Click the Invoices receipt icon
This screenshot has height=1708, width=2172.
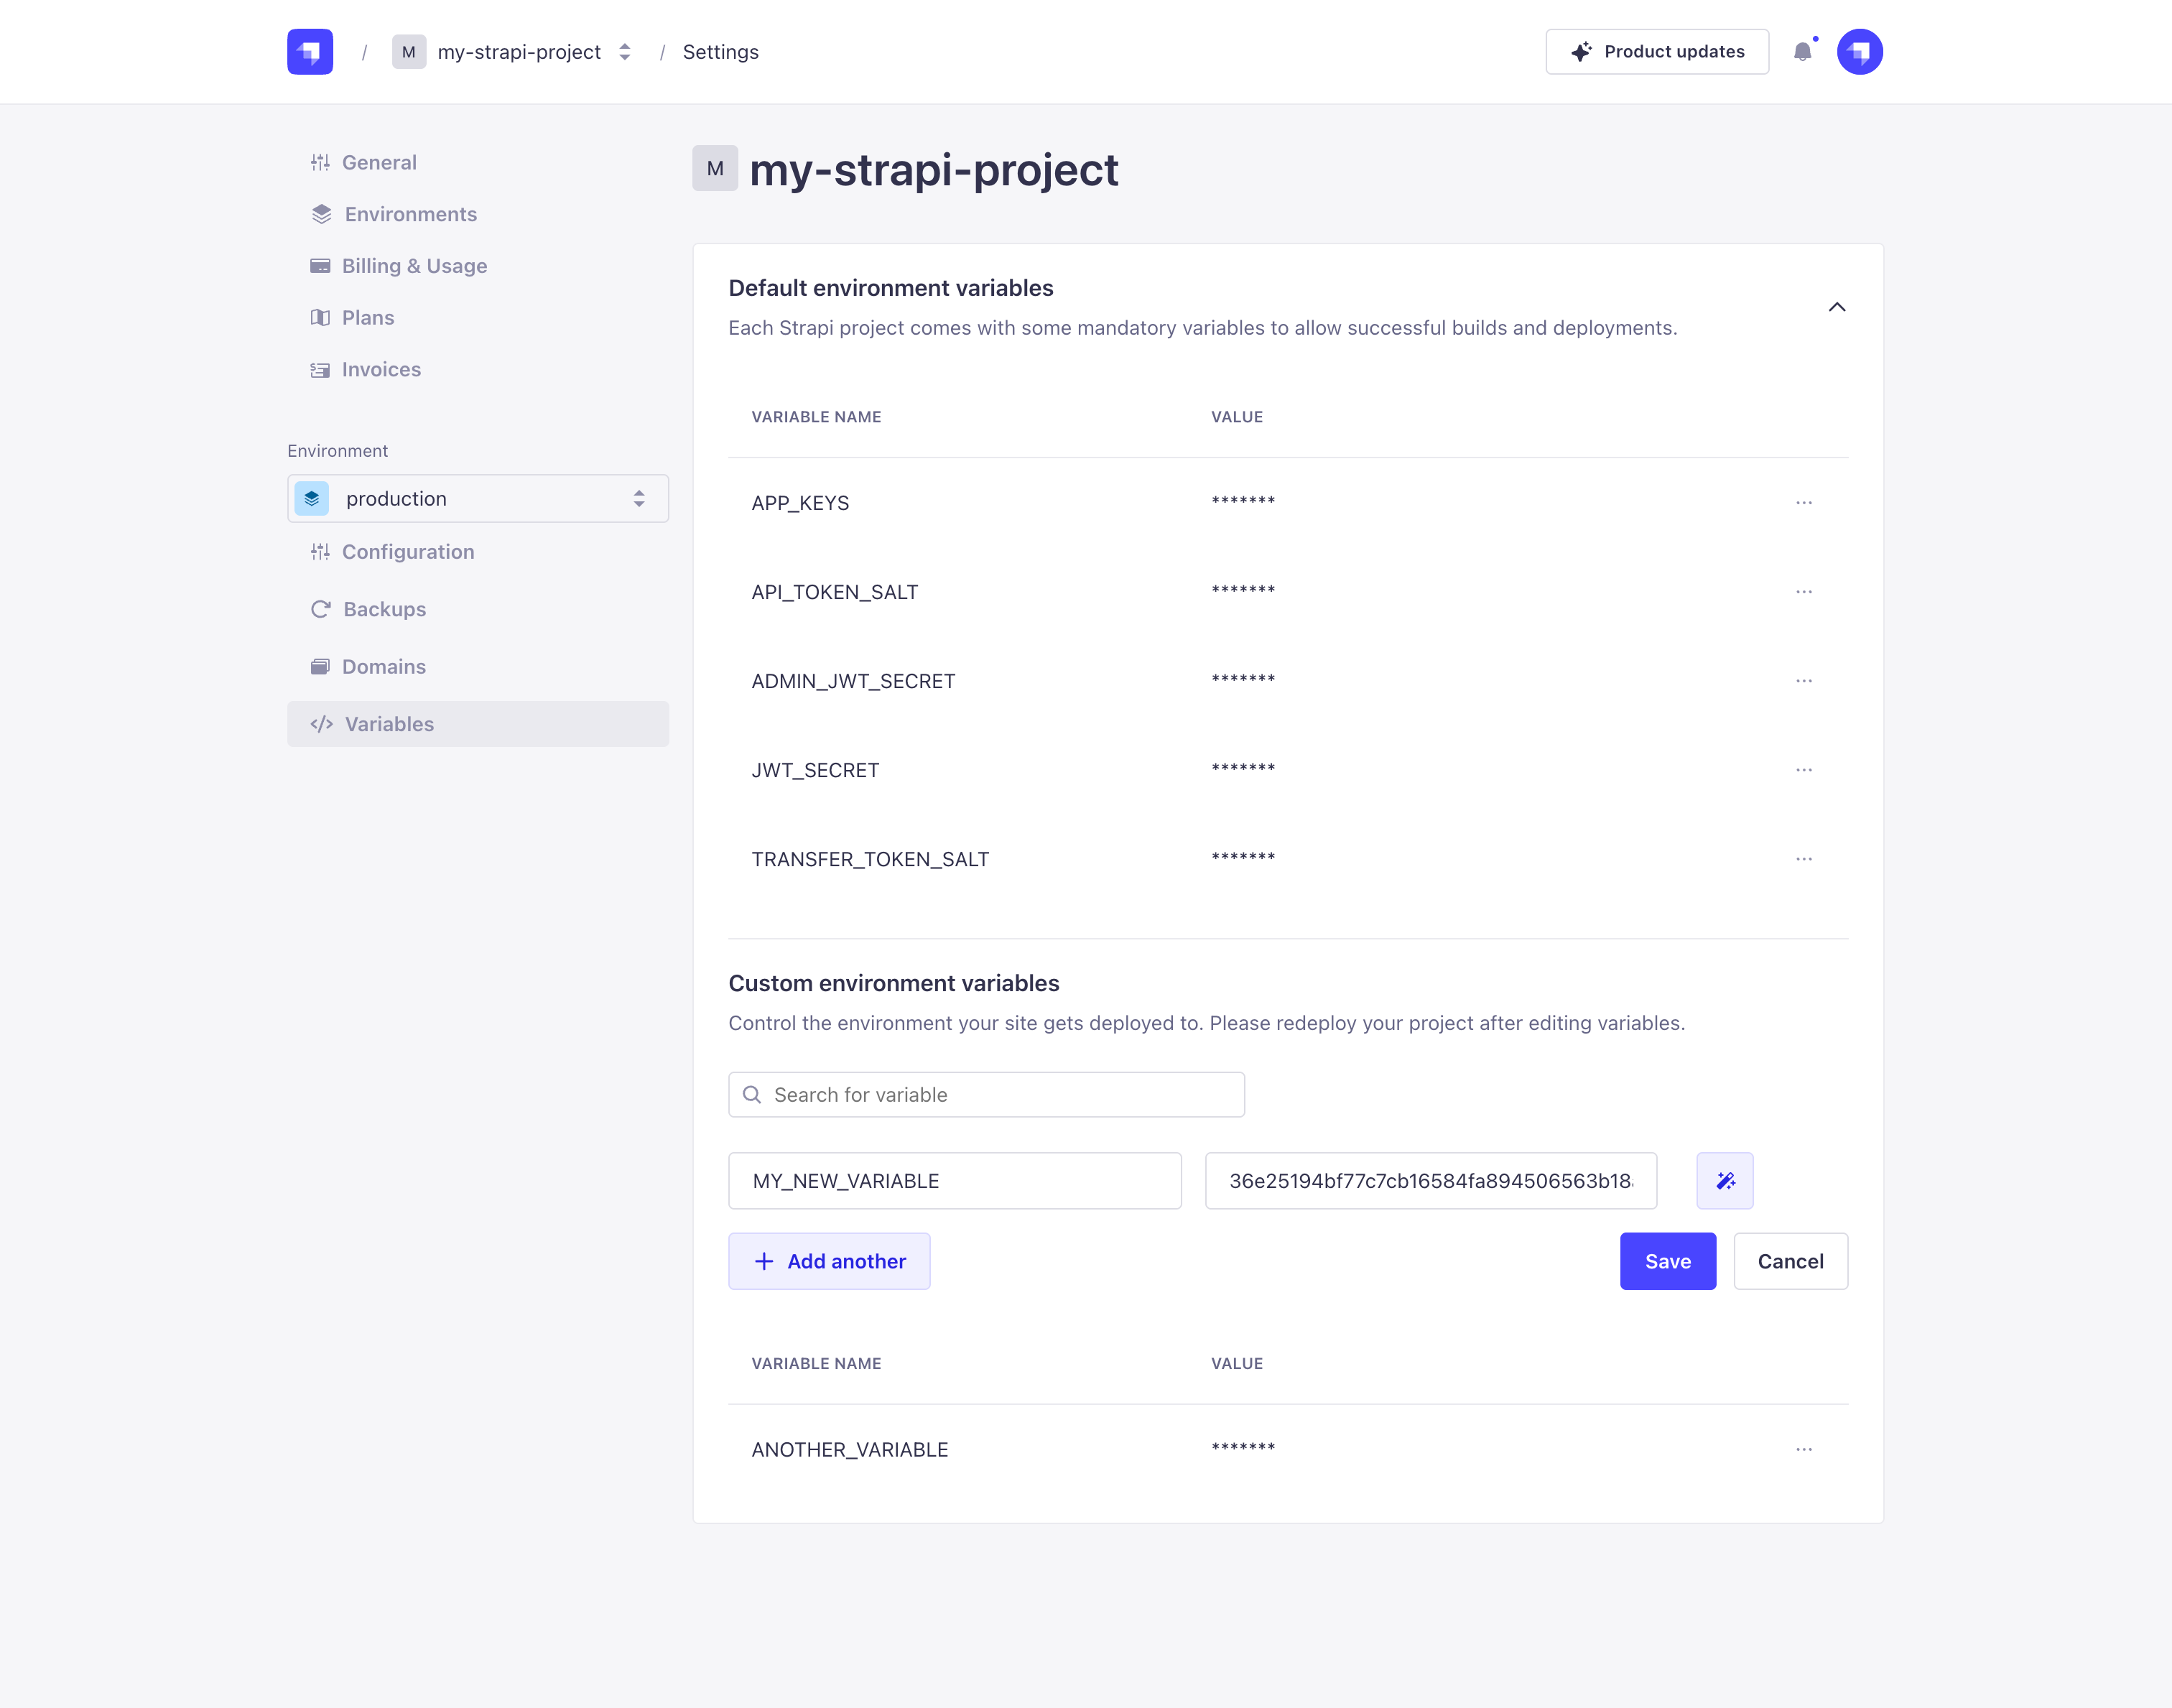click(321, 369)
